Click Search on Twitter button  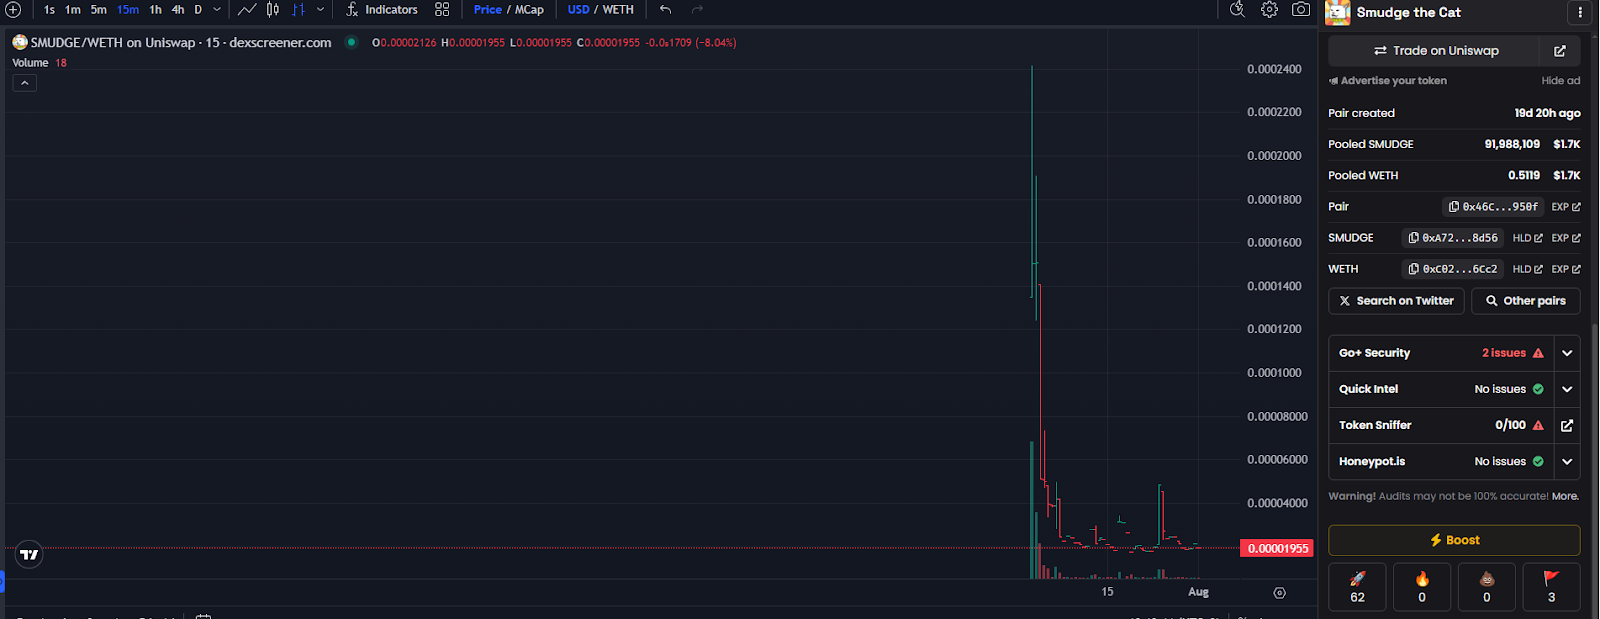pyautogui.click(x=1397, y=301)
